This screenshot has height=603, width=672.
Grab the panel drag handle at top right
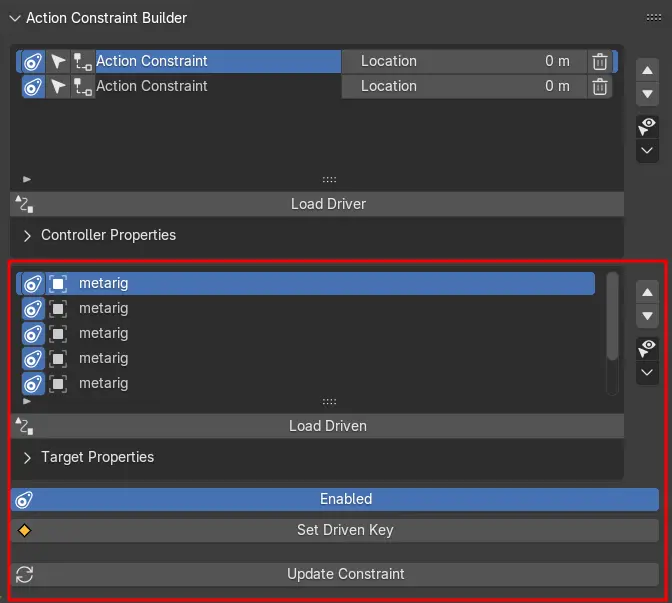[654, 18]
